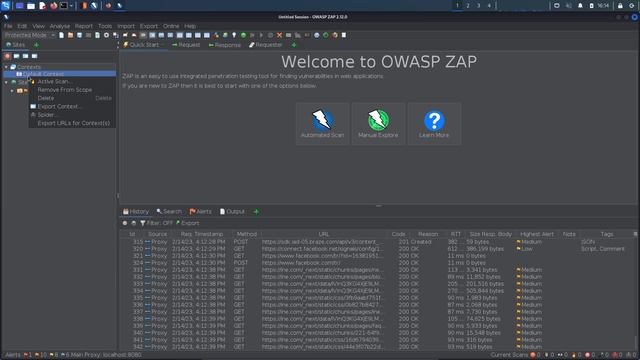Sort by the URL column header

324,234
